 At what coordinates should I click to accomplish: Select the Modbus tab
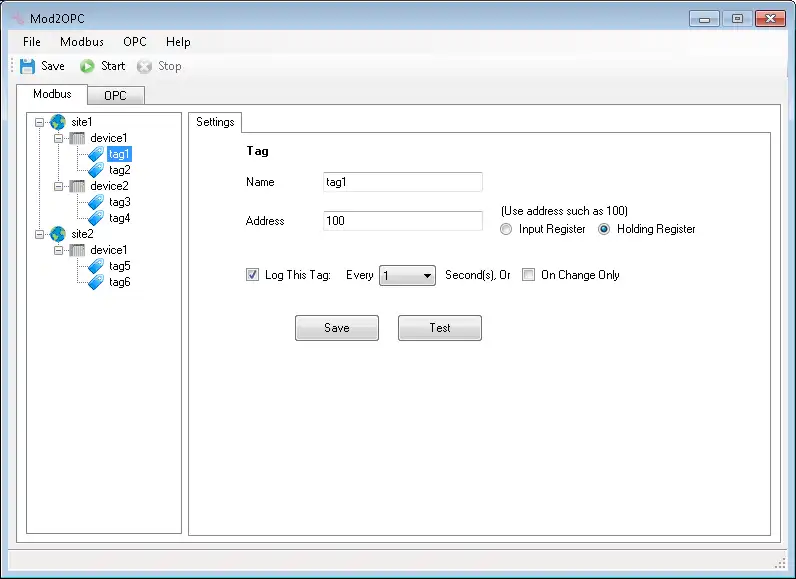click(x=52, y=94)
